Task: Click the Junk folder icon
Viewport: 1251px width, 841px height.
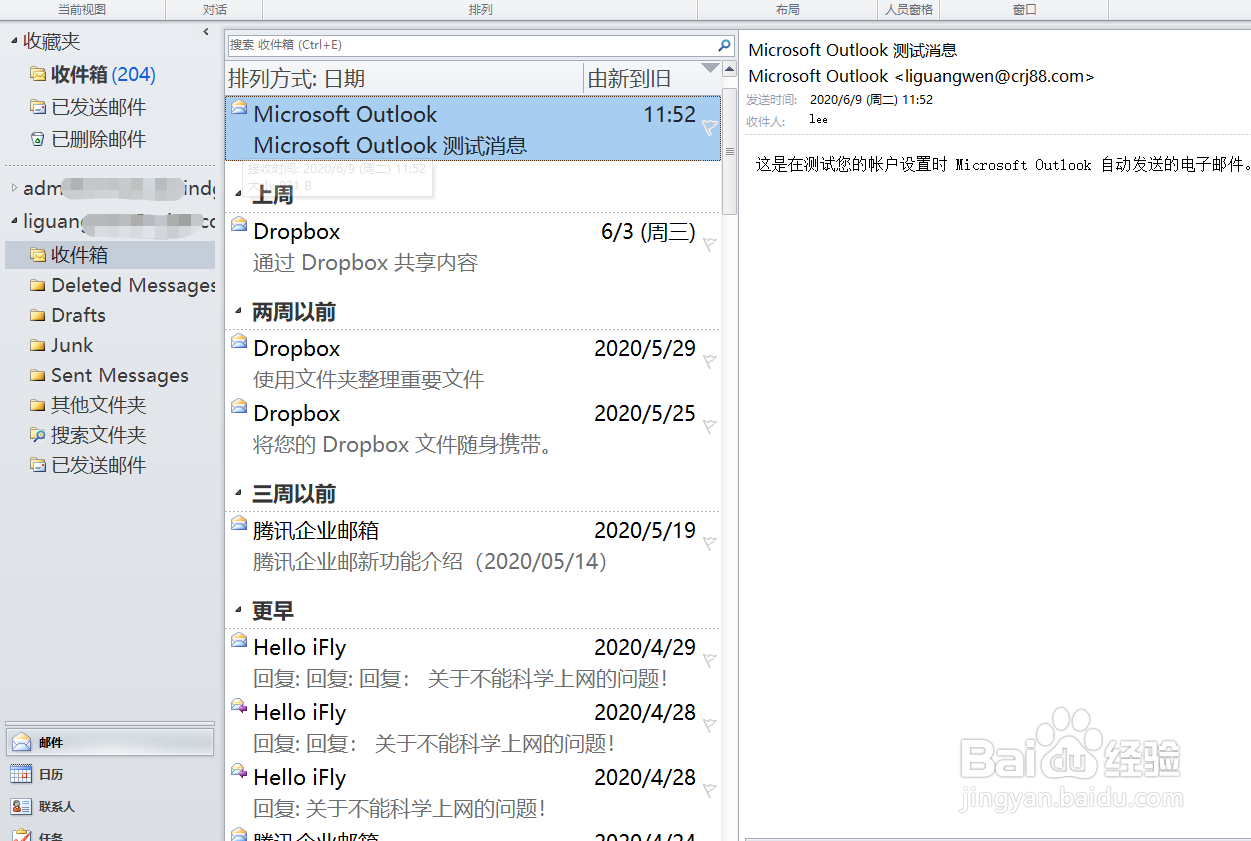Action: [38, 345]
